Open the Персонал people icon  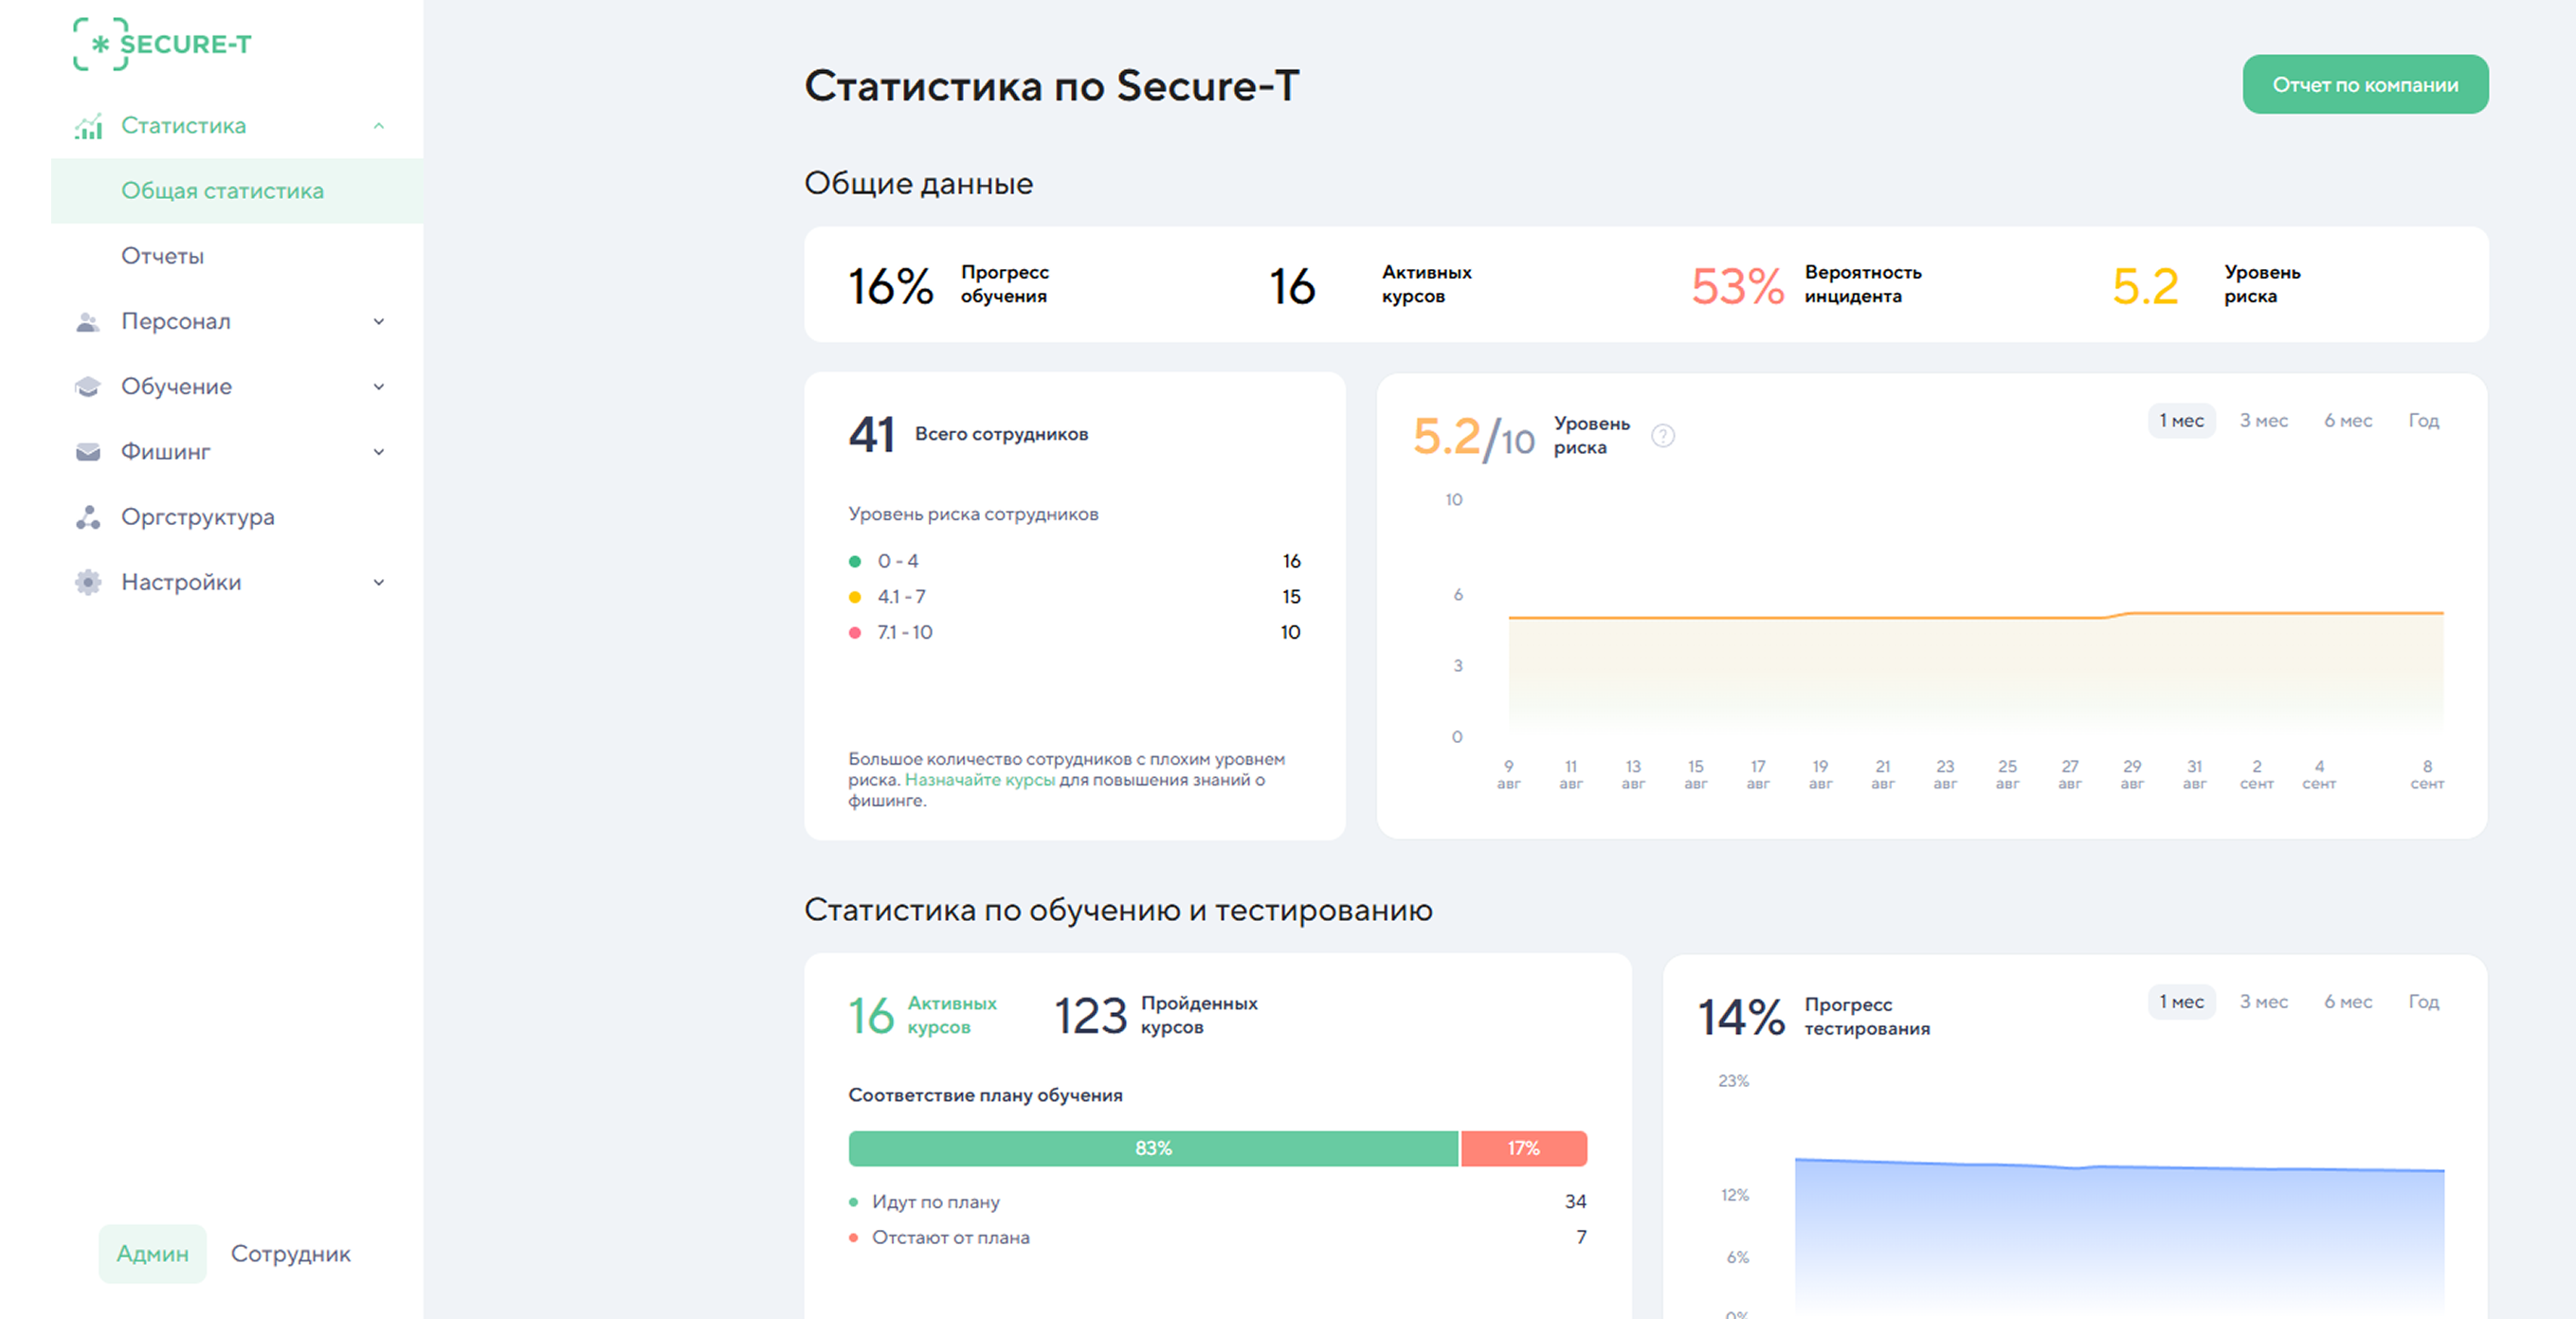[x=88, y=321]
